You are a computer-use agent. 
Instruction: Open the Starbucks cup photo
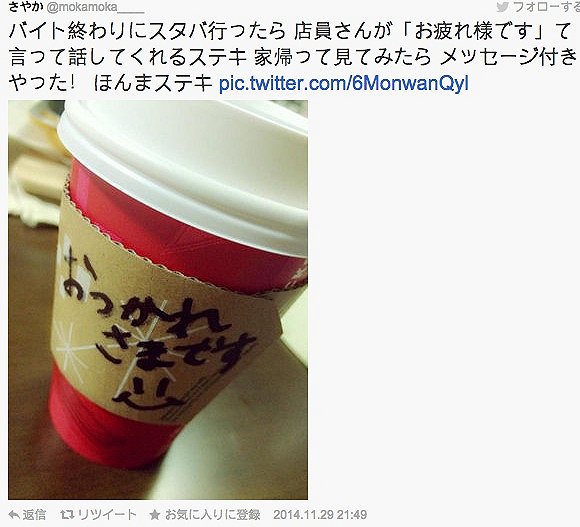(158, 300)
